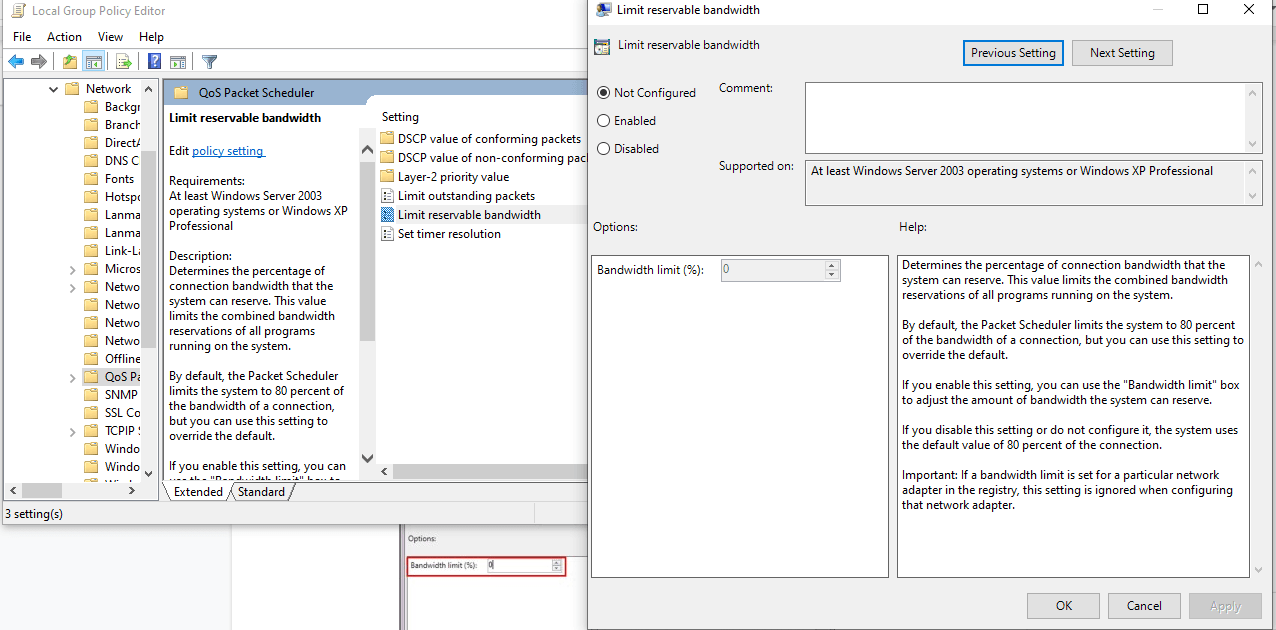1276x630 pixels.
Task: Open Help via the question mark icon
Action: [155, 62]
